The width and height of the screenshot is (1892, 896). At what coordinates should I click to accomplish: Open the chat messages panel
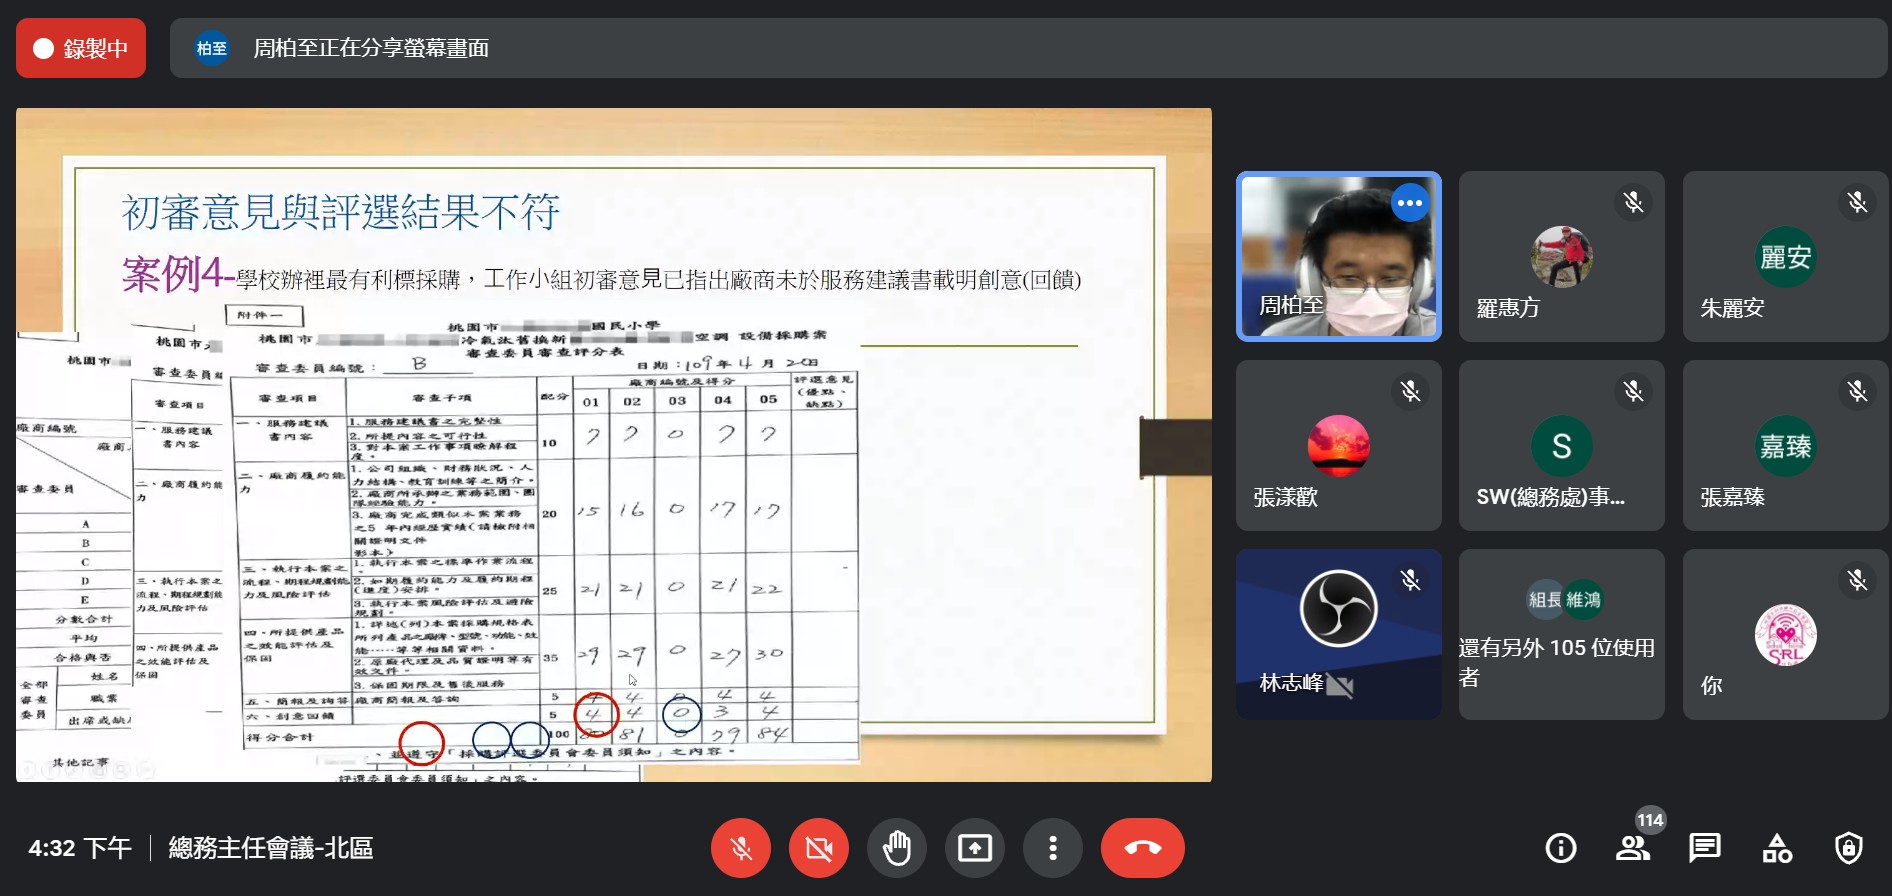coord(1704,848)
